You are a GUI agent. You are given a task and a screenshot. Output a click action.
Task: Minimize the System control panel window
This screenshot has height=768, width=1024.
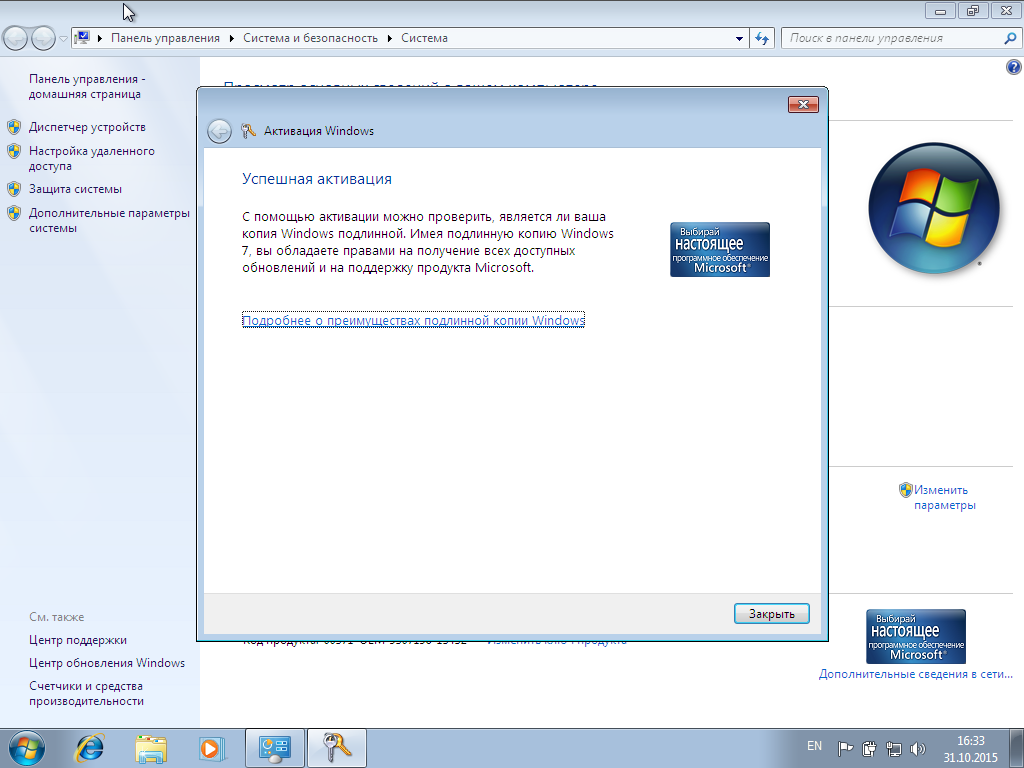[940, 10]
